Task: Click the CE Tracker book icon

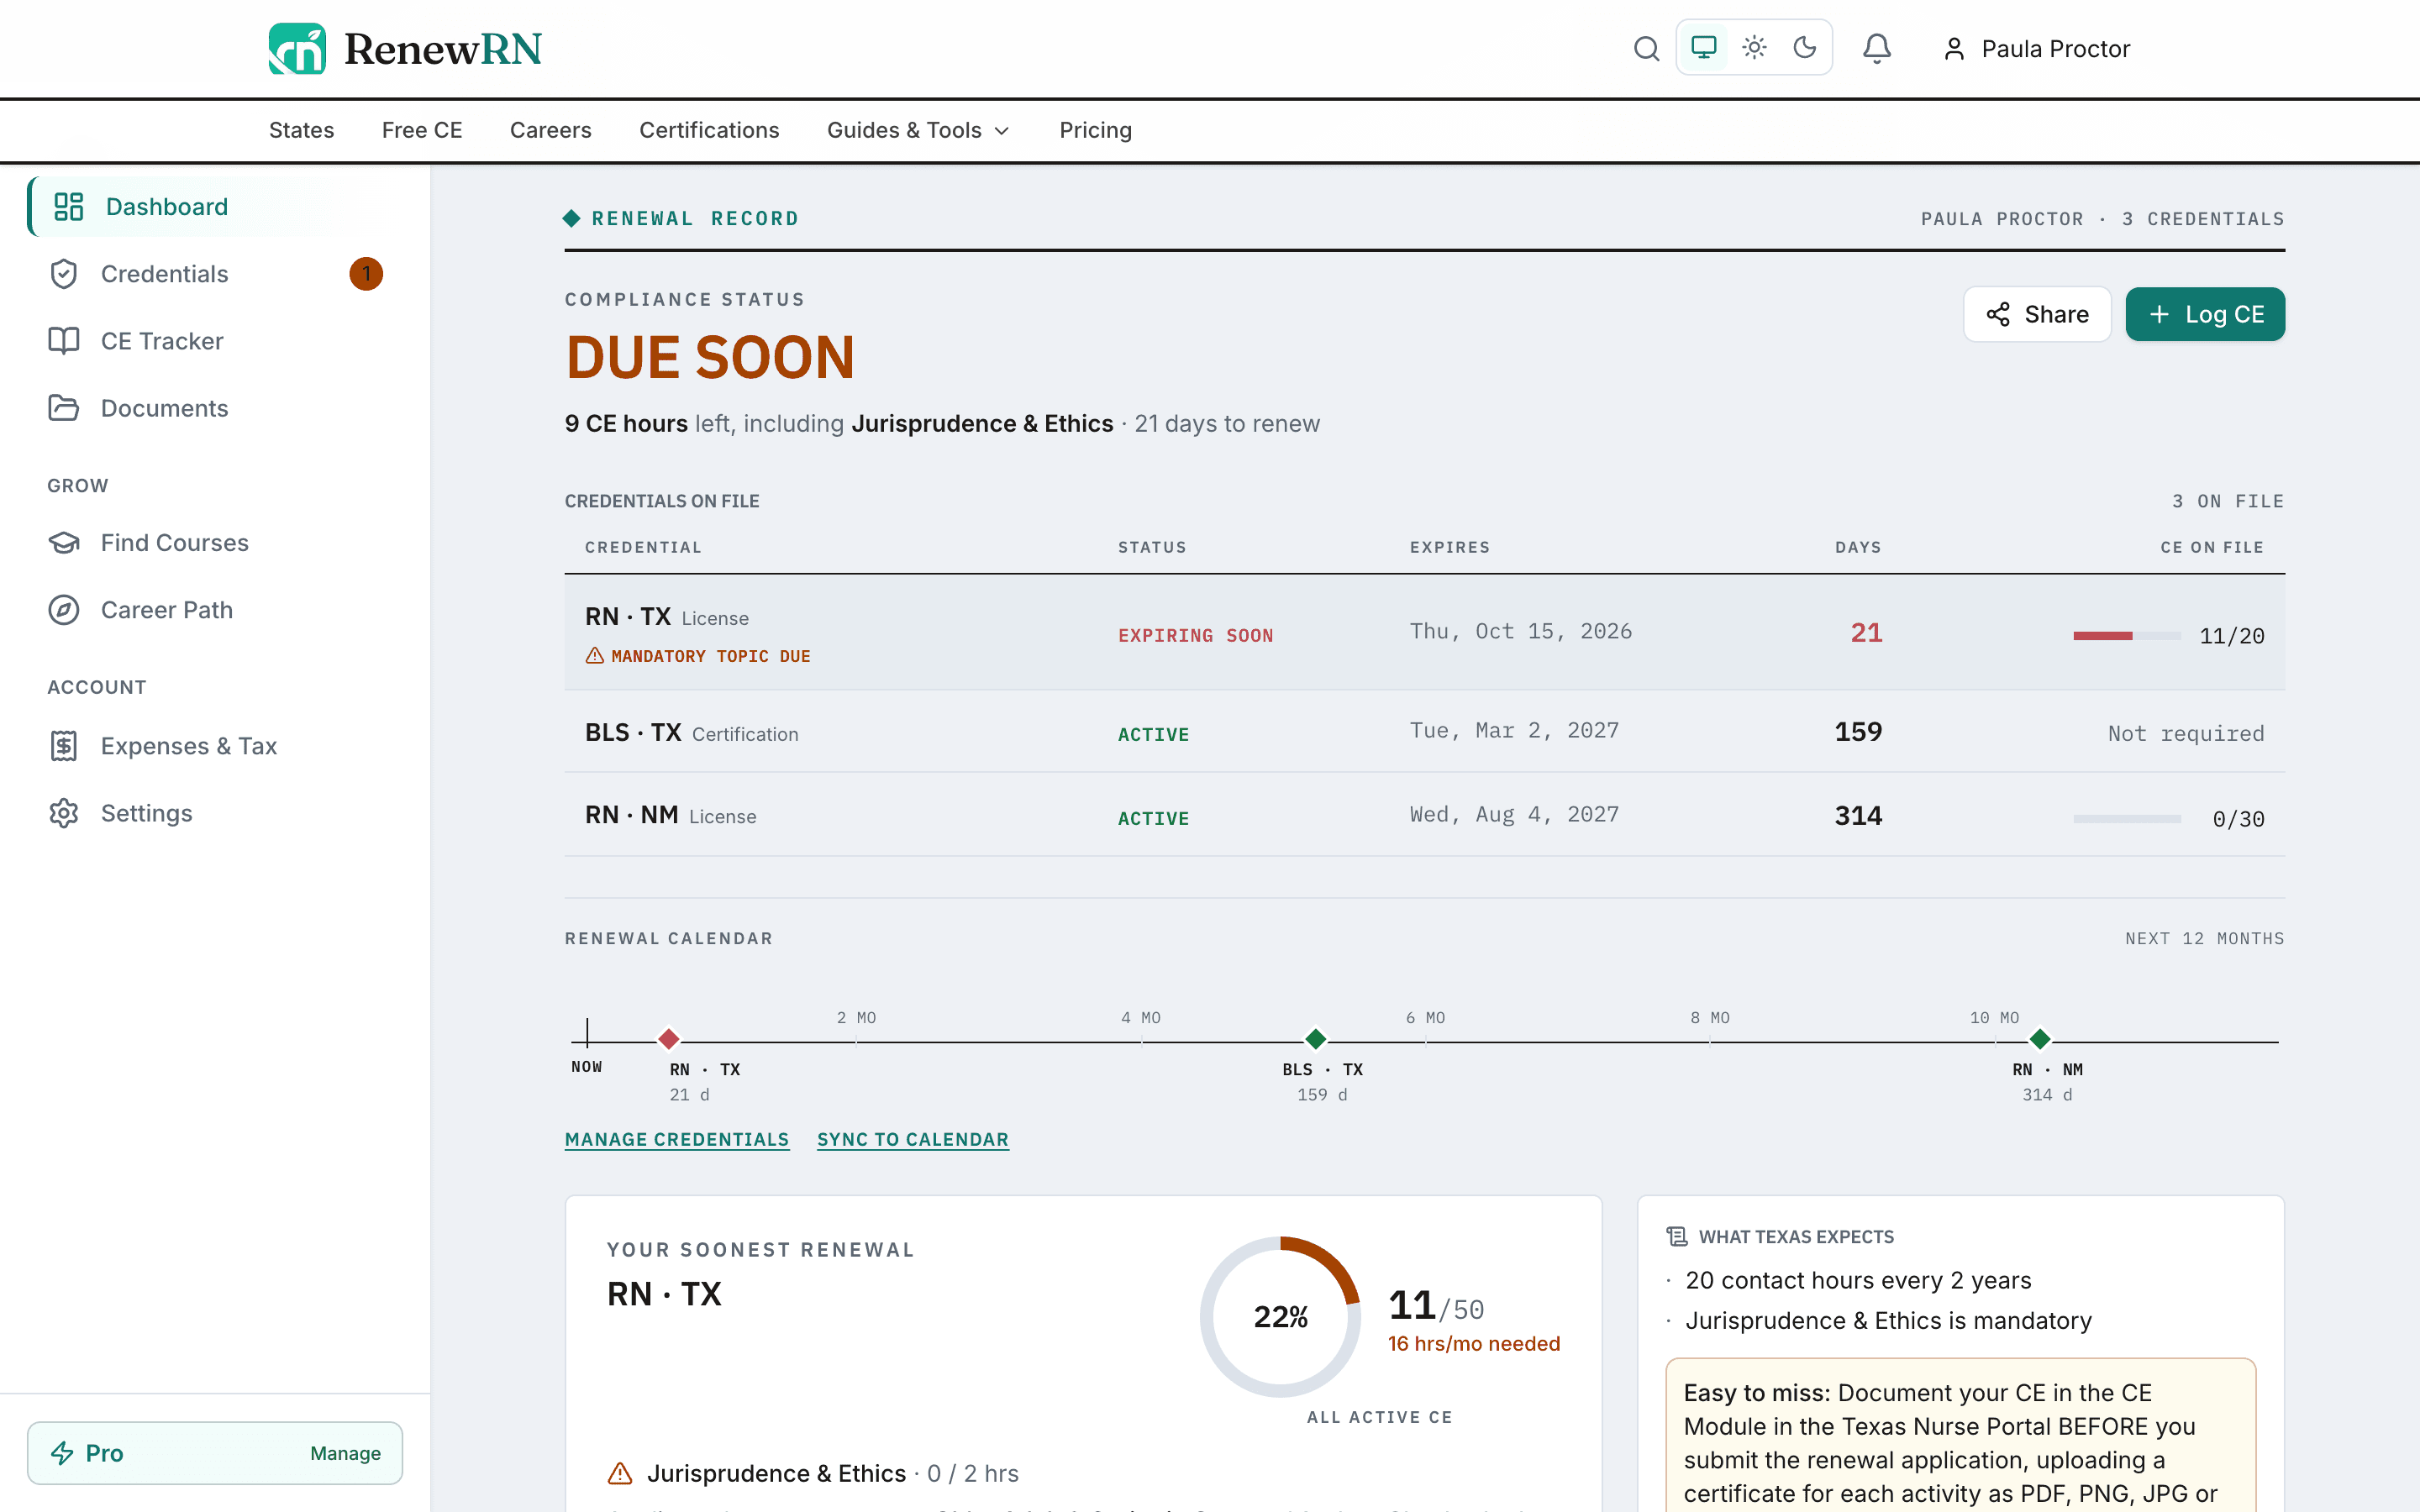Action: (x=64, y=341)
